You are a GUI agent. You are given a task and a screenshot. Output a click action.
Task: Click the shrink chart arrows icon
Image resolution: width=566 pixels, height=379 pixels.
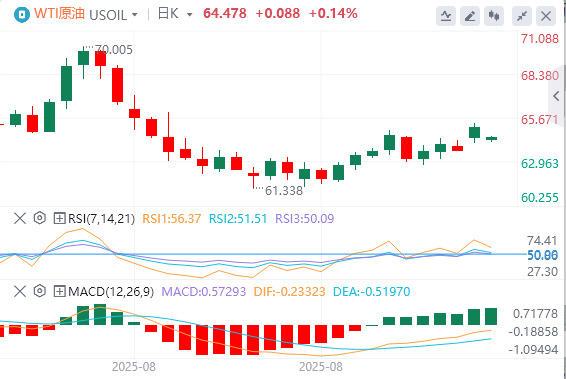522,16
